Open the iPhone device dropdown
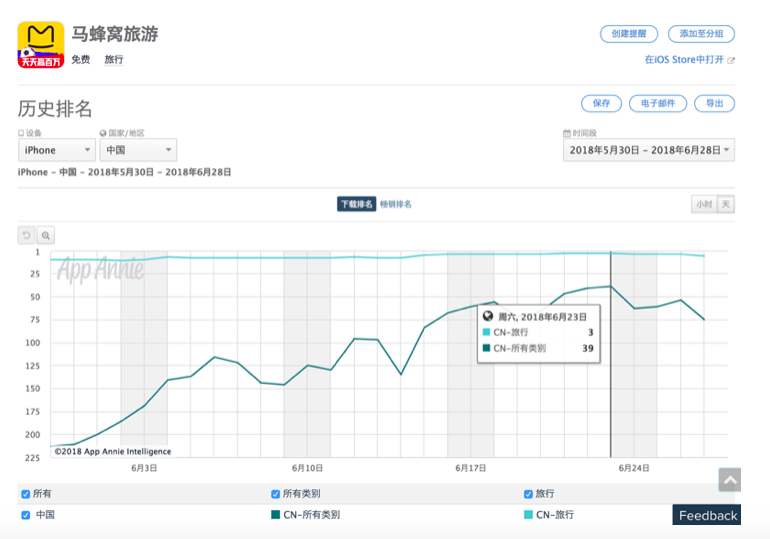770x539 pixels. [x=57, y=150]
